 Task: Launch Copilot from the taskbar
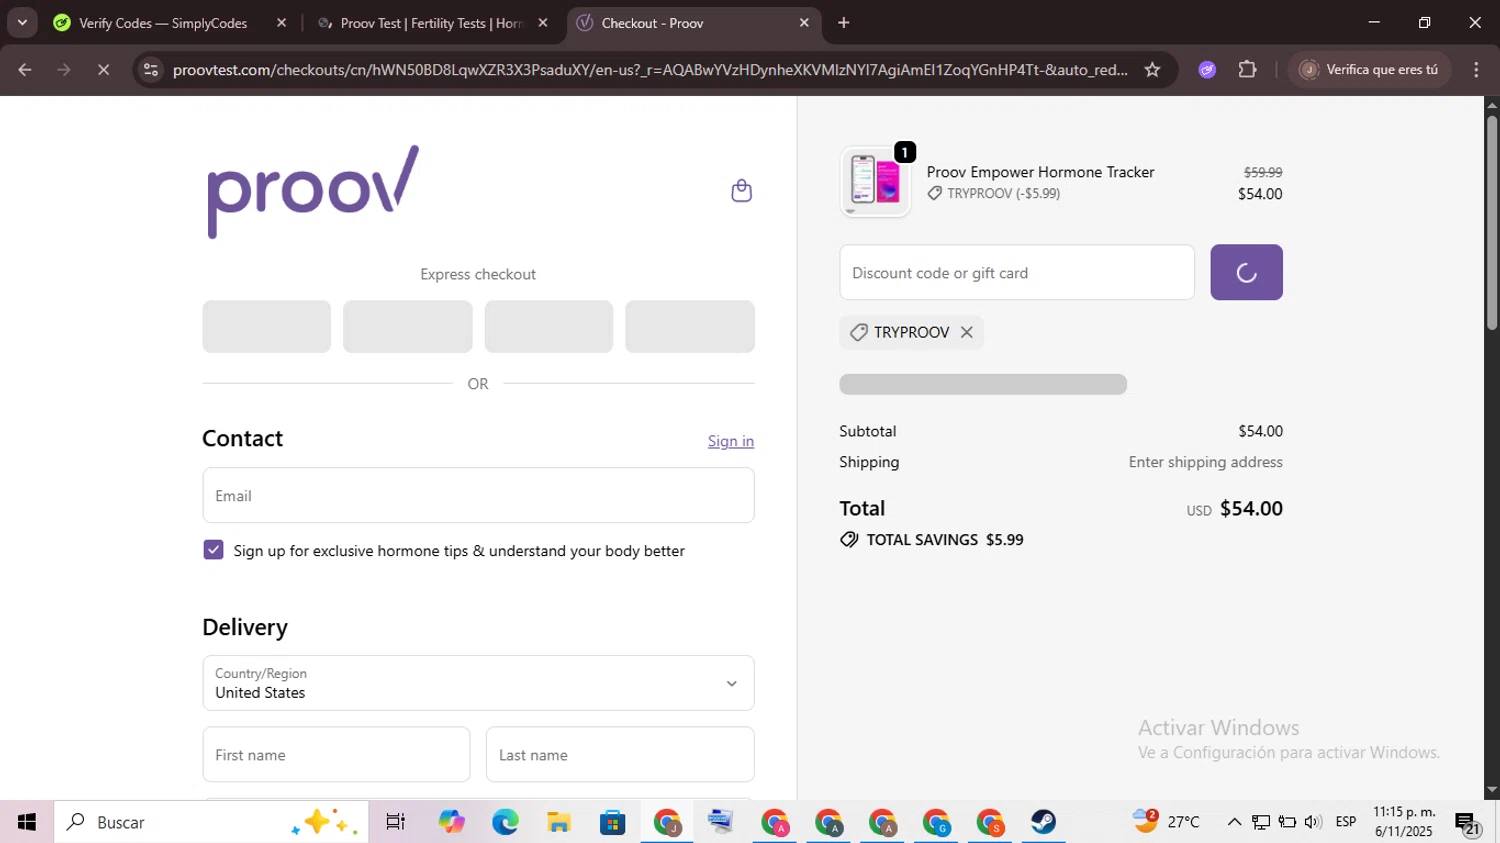coord(451,822)
